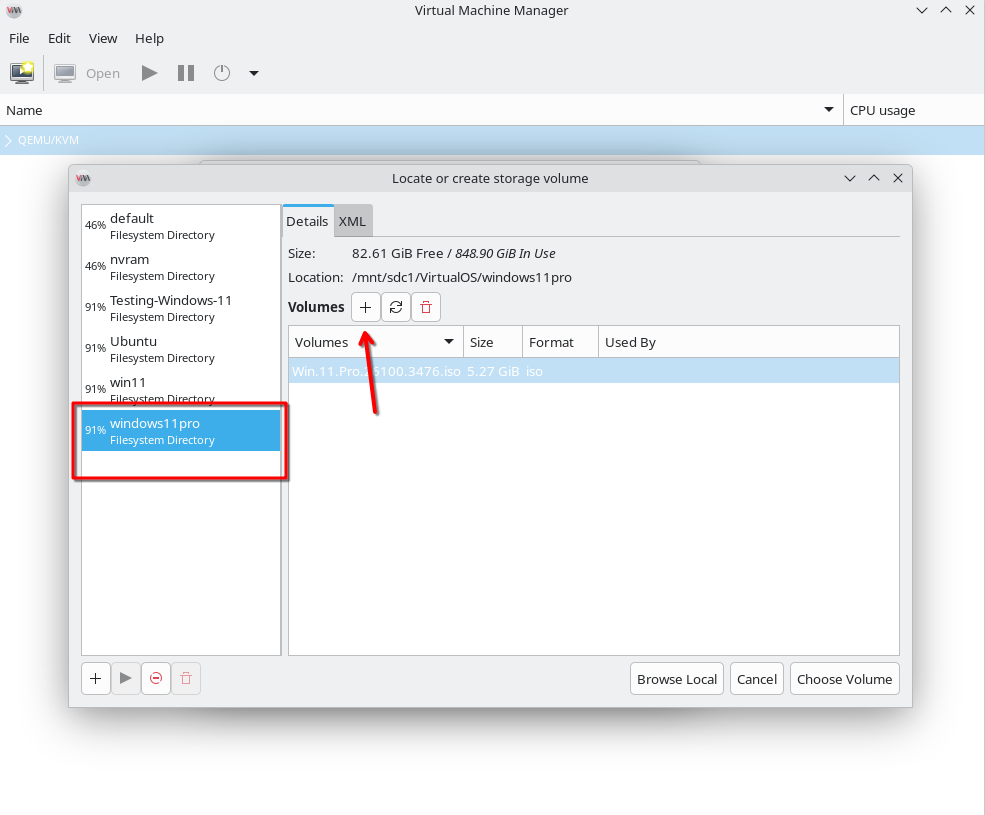Maximize the storage volume dialog
The width and height of the screenshot is (985, 815).
[874, 178]
